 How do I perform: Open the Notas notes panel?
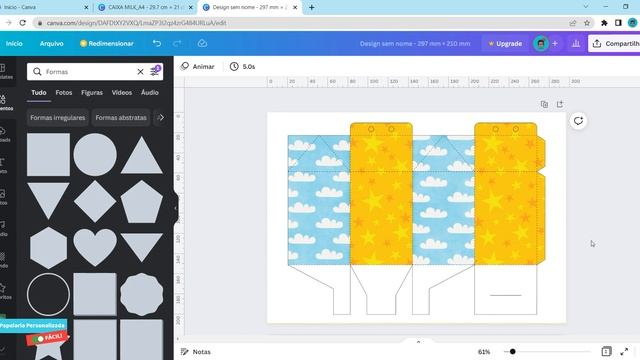coord(196,351)
